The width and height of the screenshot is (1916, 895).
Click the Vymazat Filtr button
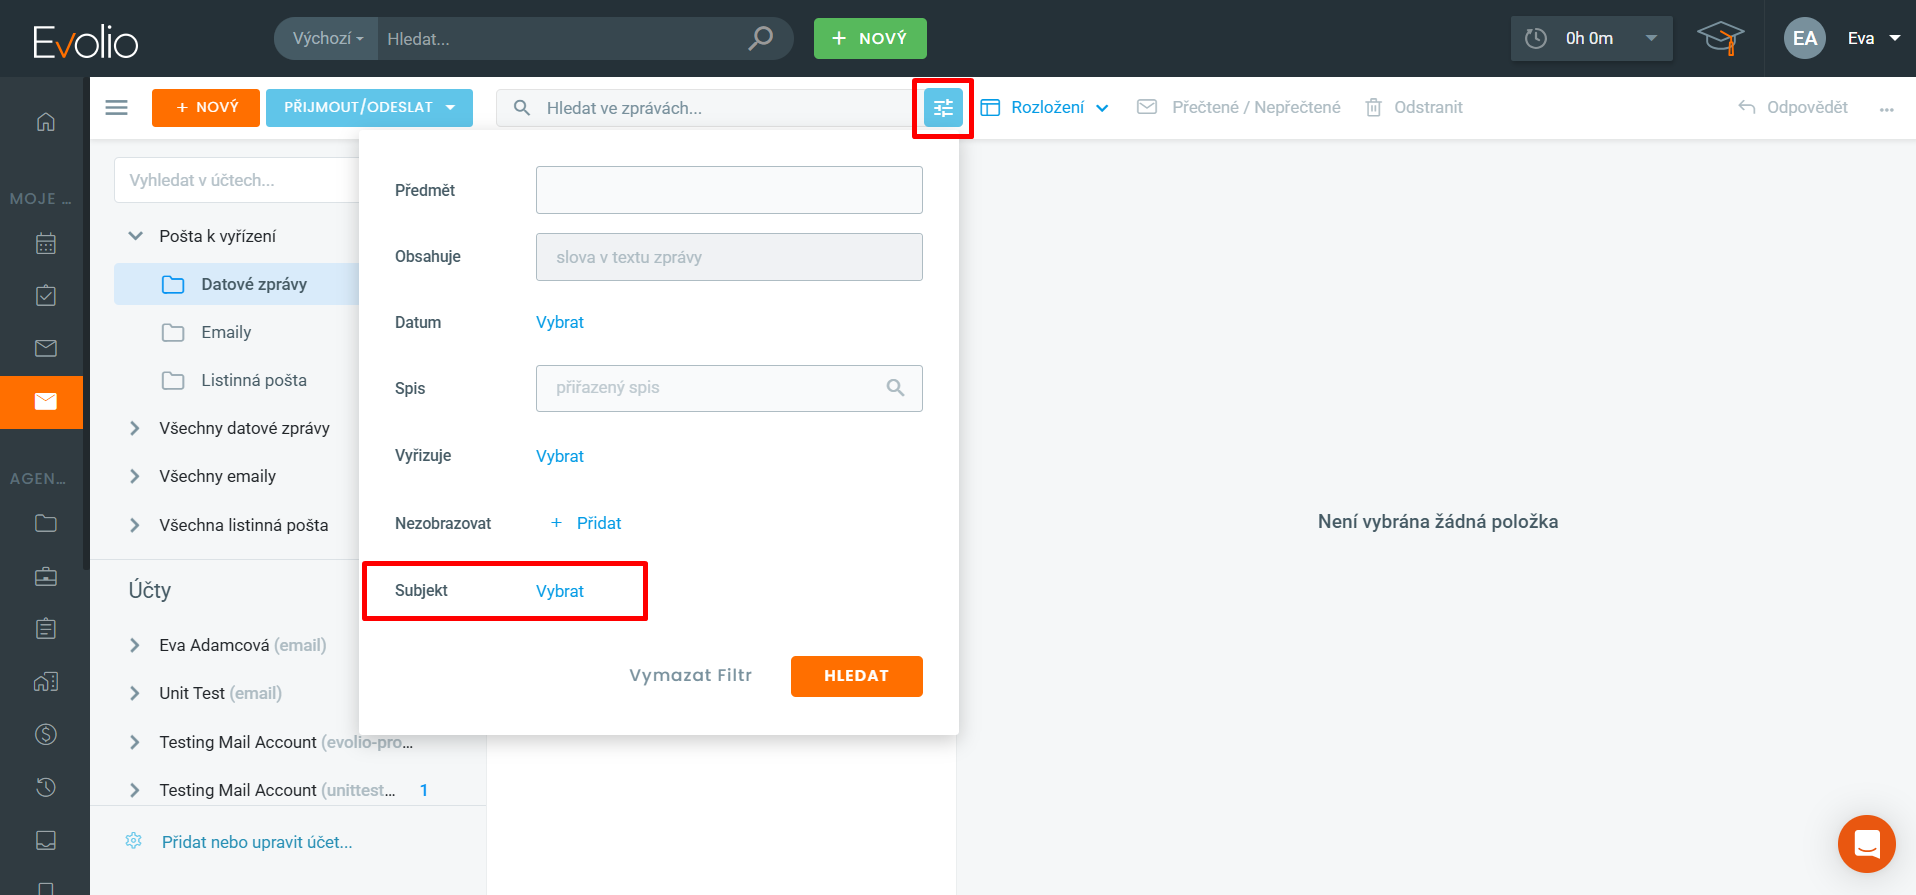coord(690,676)
